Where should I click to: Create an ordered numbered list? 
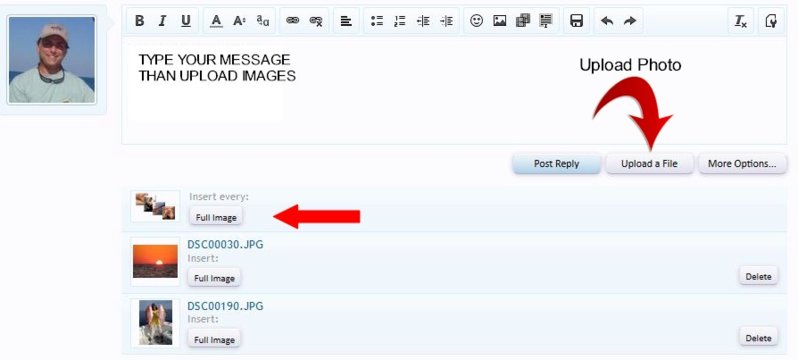tap(400, 21)
